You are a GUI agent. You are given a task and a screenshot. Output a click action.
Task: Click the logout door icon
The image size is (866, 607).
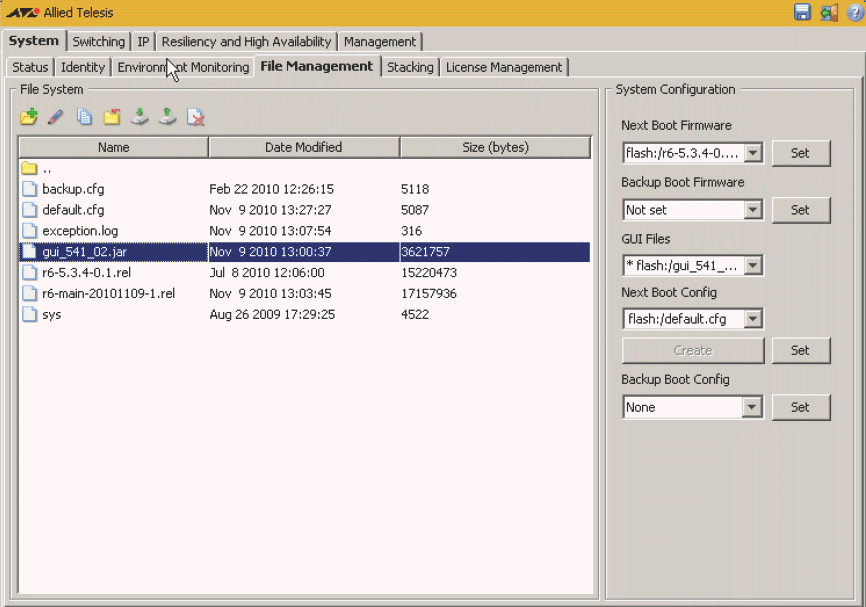point(828,12)
